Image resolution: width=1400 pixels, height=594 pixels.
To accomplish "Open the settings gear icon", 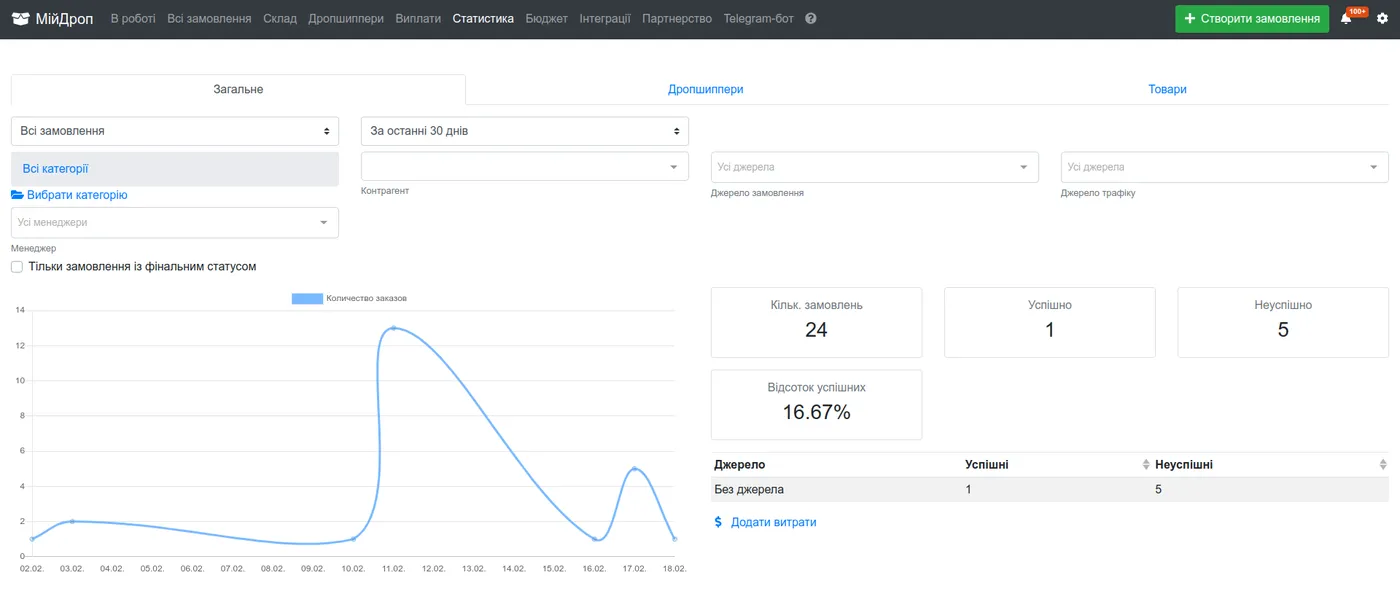I will click(x=1383, y=19).
